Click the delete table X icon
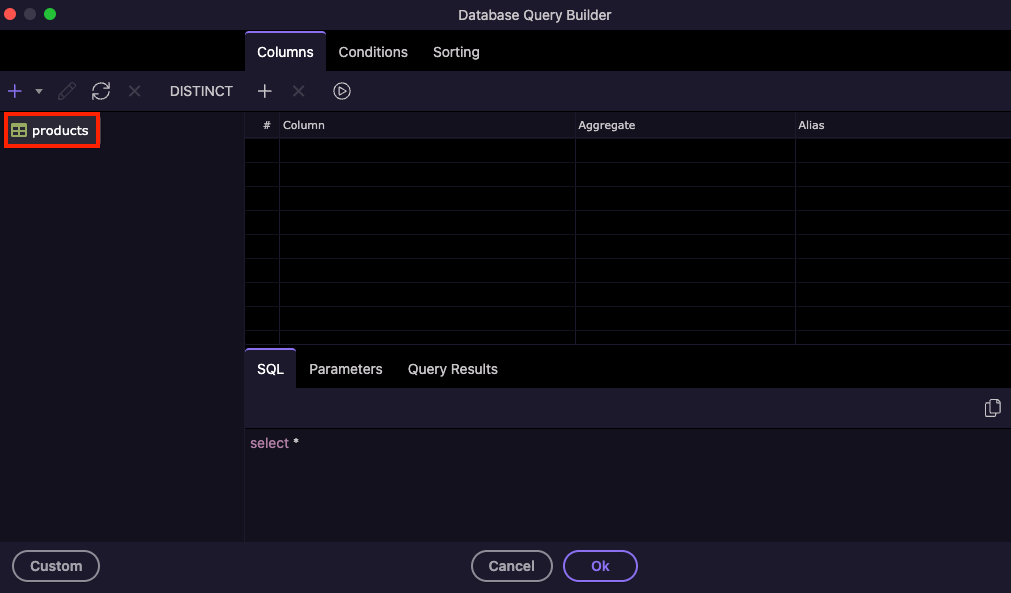Screen dimensions: 1011x593 click(134, 91)
